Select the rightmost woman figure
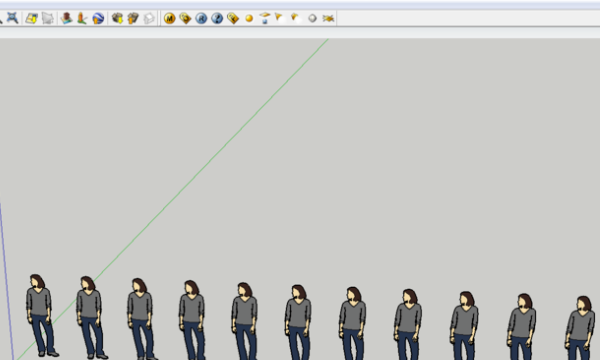Image resolution: width=600 pixels, height=360 pixels. tap(580, 328)
